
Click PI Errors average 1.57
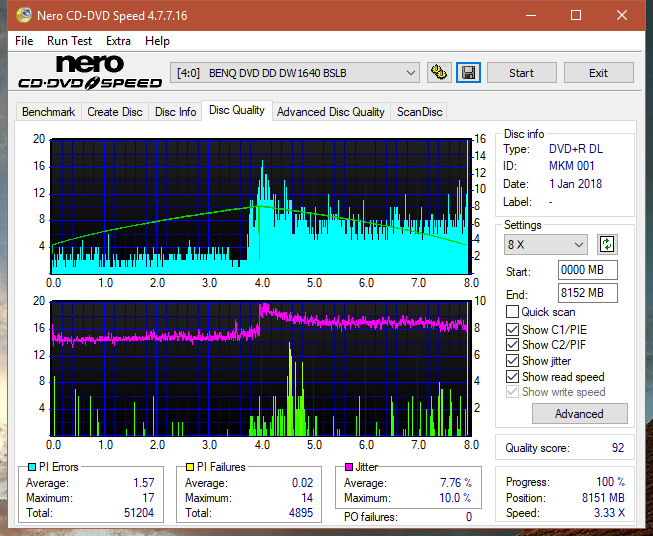point(144,483)
